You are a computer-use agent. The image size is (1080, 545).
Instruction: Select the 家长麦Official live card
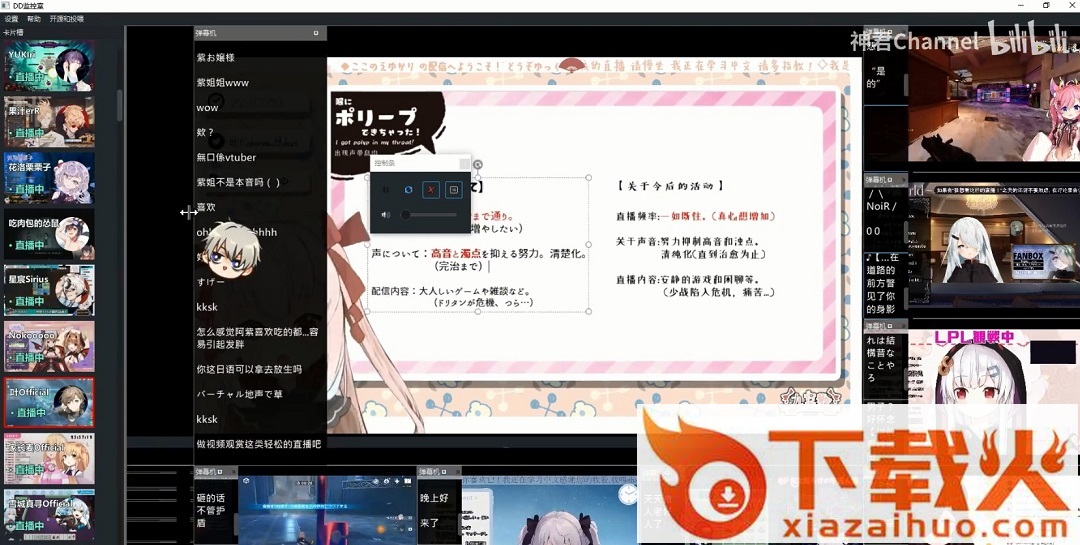point(49,459)
